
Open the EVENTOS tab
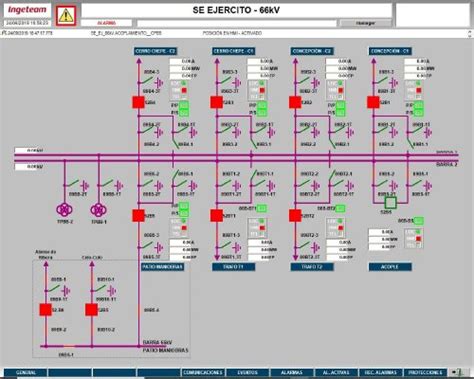pos(247,372)
